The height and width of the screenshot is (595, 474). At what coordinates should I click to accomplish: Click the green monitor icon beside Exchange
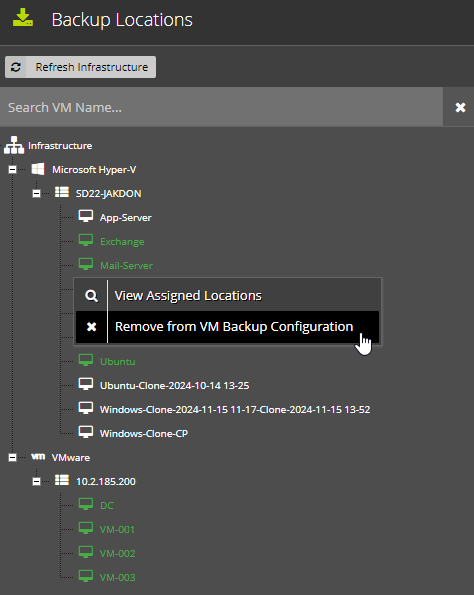[x=86, y=241]
